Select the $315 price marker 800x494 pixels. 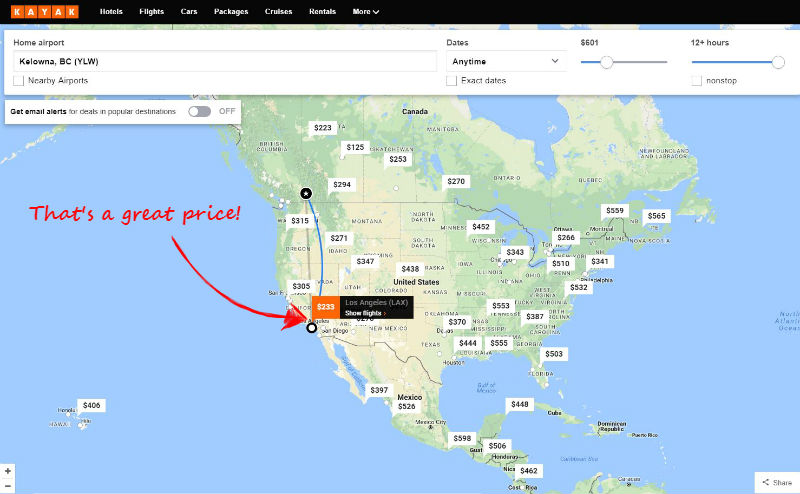coord(300,220)
